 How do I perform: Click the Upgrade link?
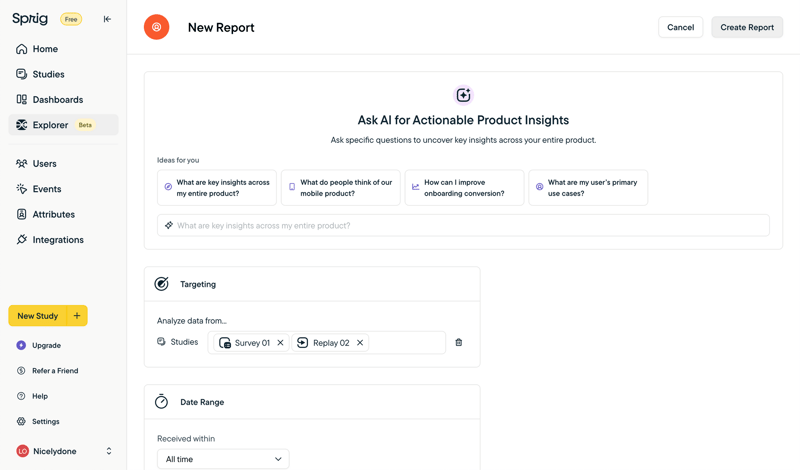[x=46, y=345]
